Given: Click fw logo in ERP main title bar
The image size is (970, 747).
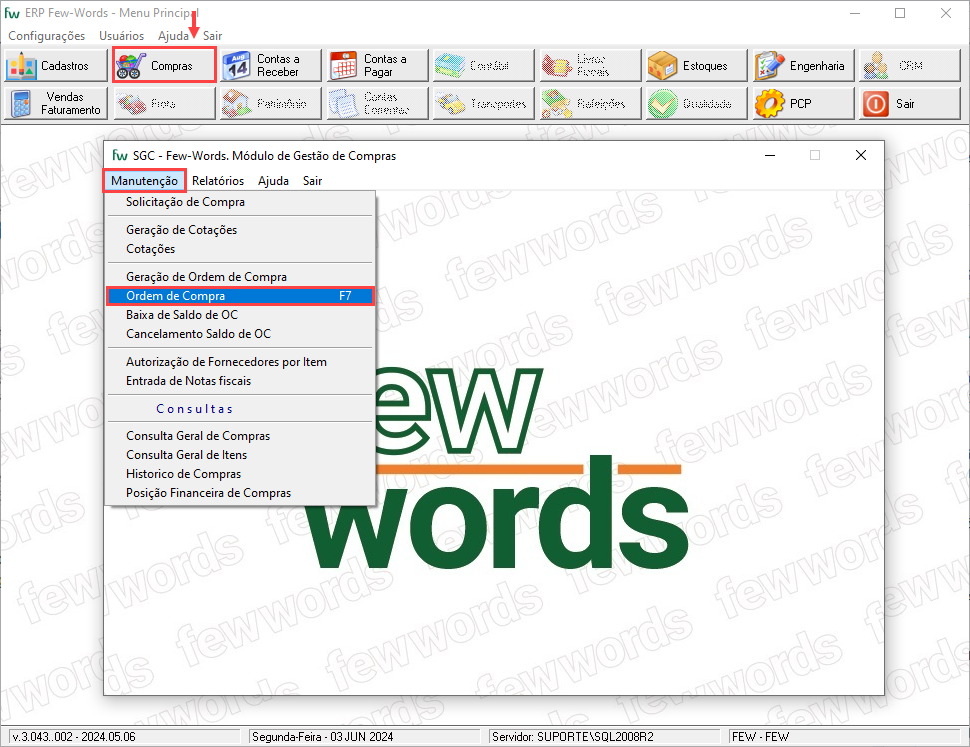Looking at the screenshot, I should coord(12,12).
